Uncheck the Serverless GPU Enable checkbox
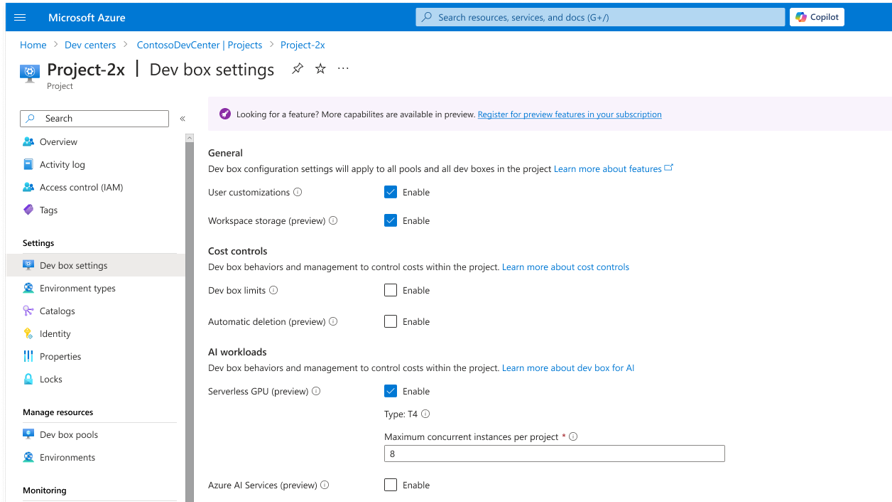The image size is (892, 502). (390, 391)
